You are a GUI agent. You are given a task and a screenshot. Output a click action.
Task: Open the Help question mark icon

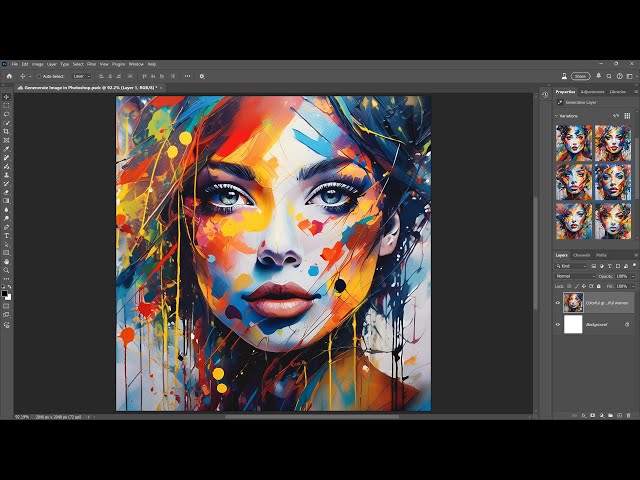(620, 76)
